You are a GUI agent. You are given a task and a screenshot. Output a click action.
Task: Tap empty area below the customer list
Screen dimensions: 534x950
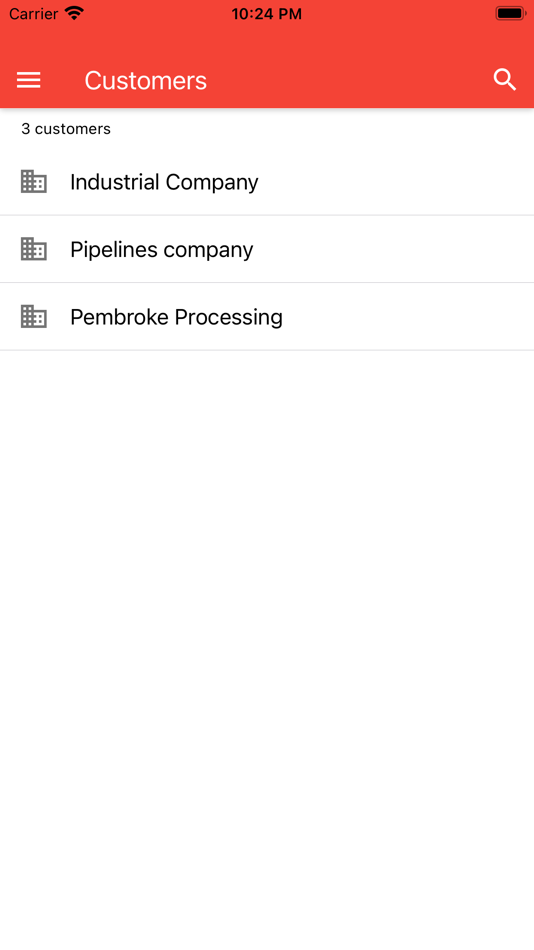coord(267,648)
